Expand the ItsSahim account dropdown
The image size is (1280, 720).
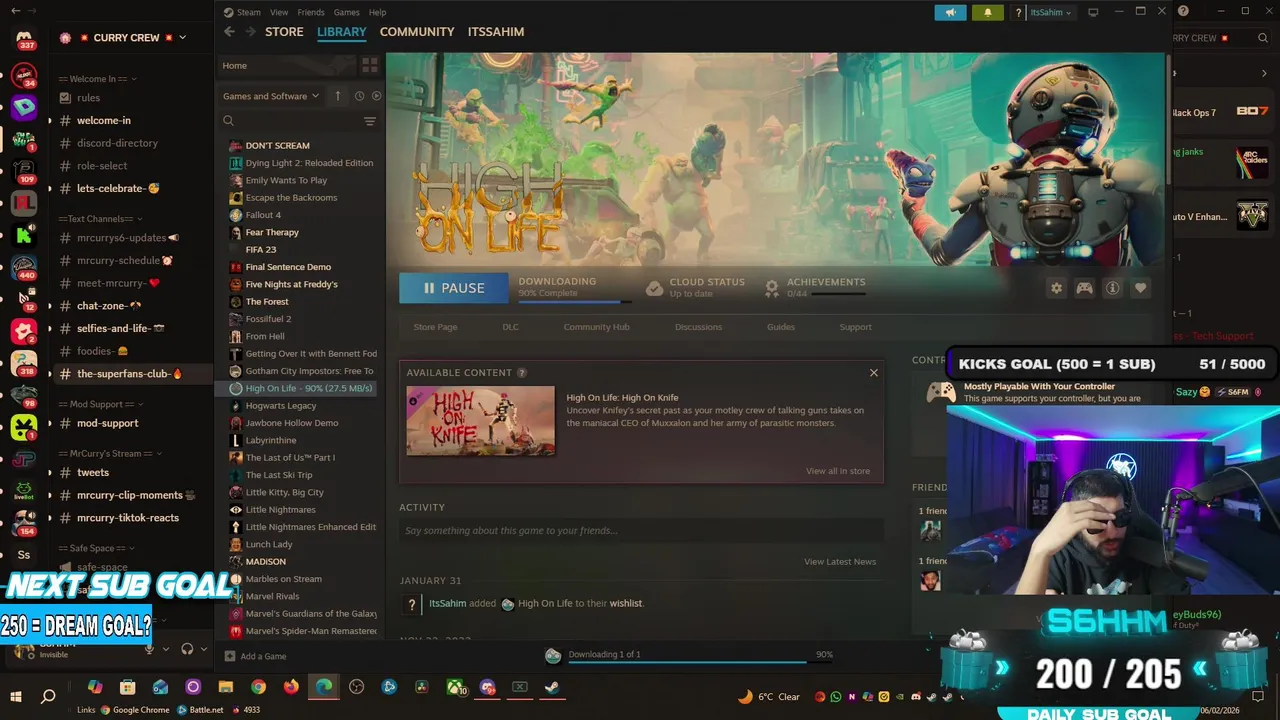pos(1051,12)
